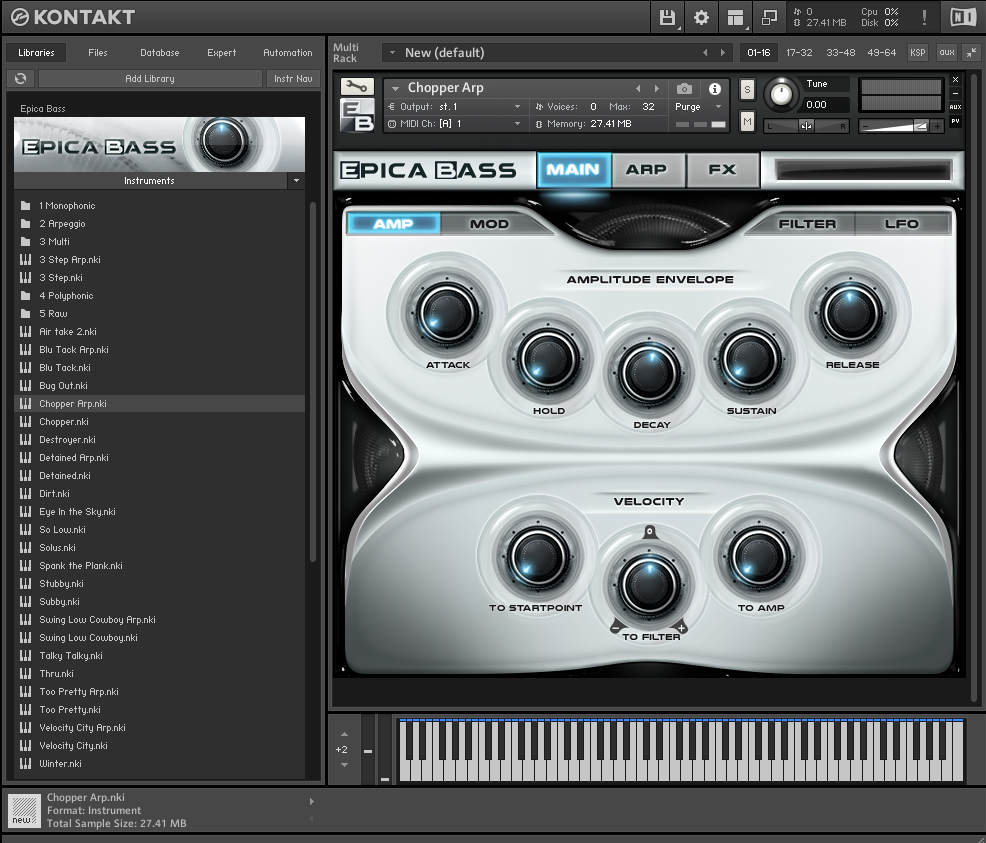This screenshot has width=986, height=843.
Task: Toggle the AUX button on instrument header
Action: tap(955, 107)
